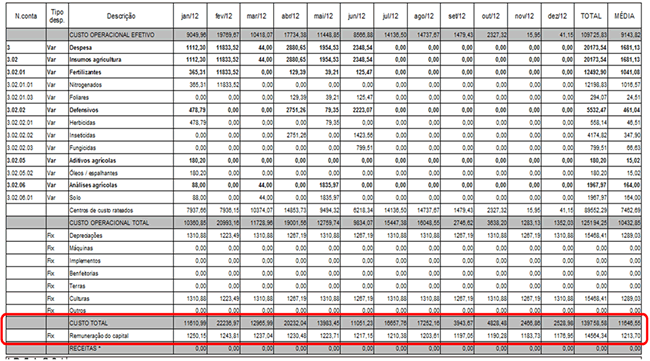650x361 pixels.
Task: Select the dez/12 column header
Action: [x=557, y=16]
